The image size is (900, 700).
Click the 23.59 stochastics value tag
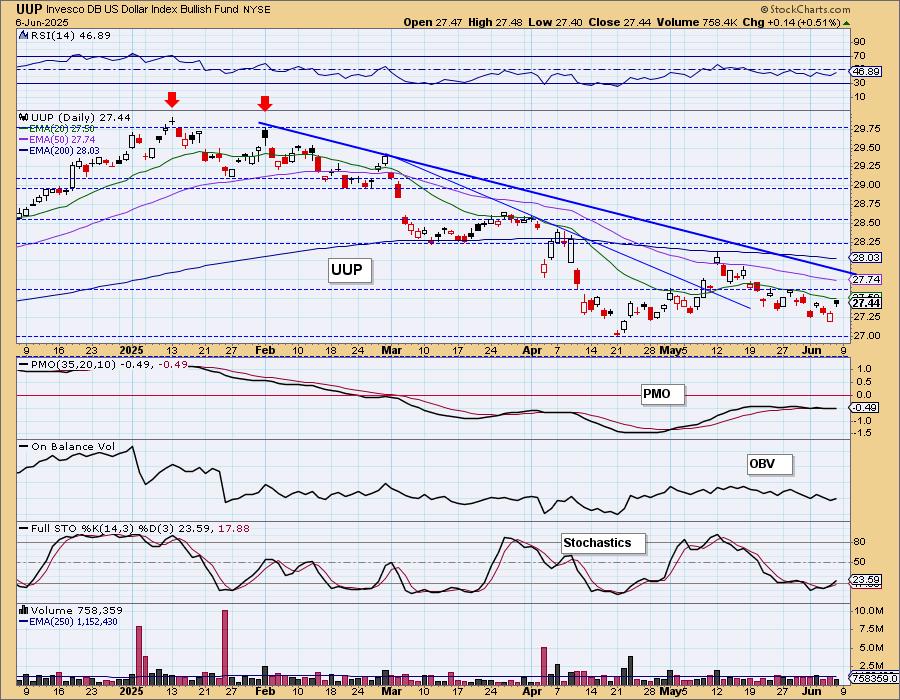(x=866, y=580)
